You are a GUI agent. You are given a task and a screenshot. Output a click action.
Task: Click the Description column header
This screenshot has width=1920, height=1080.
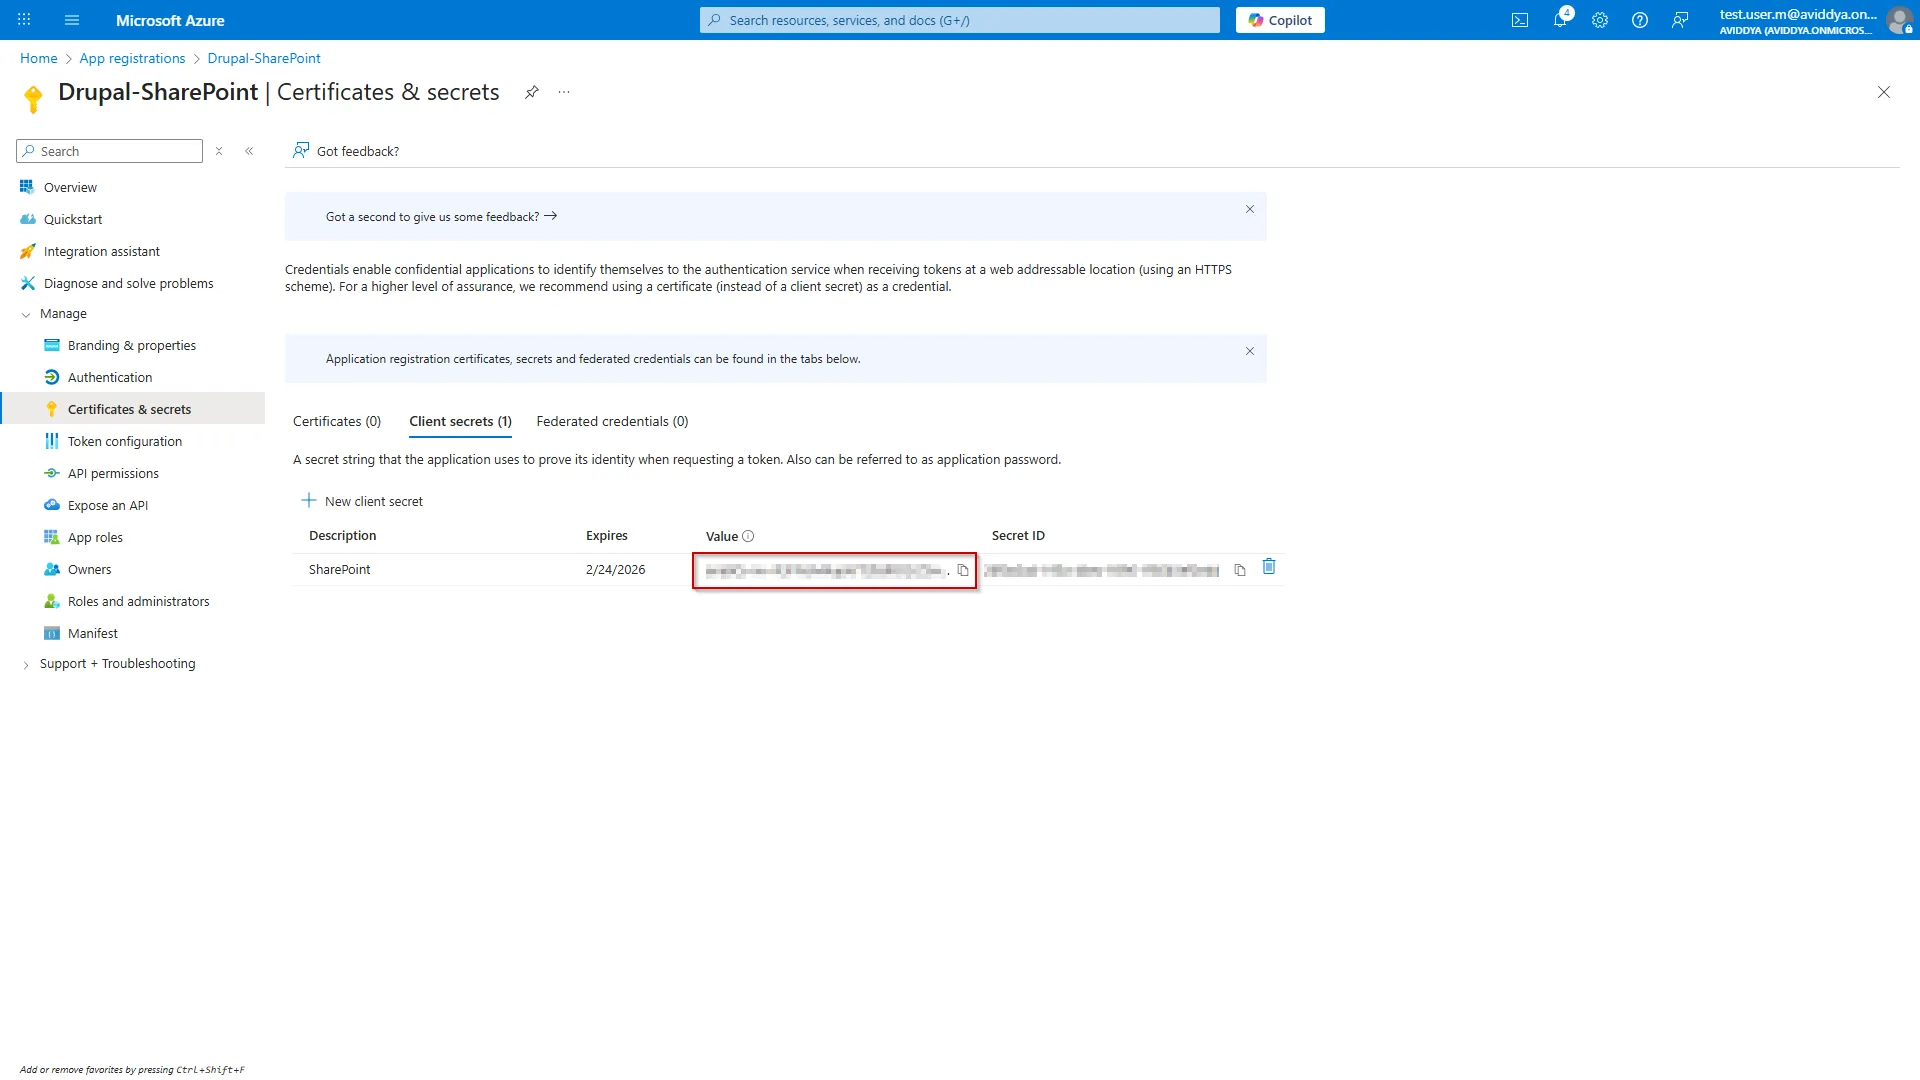point(343,535)
